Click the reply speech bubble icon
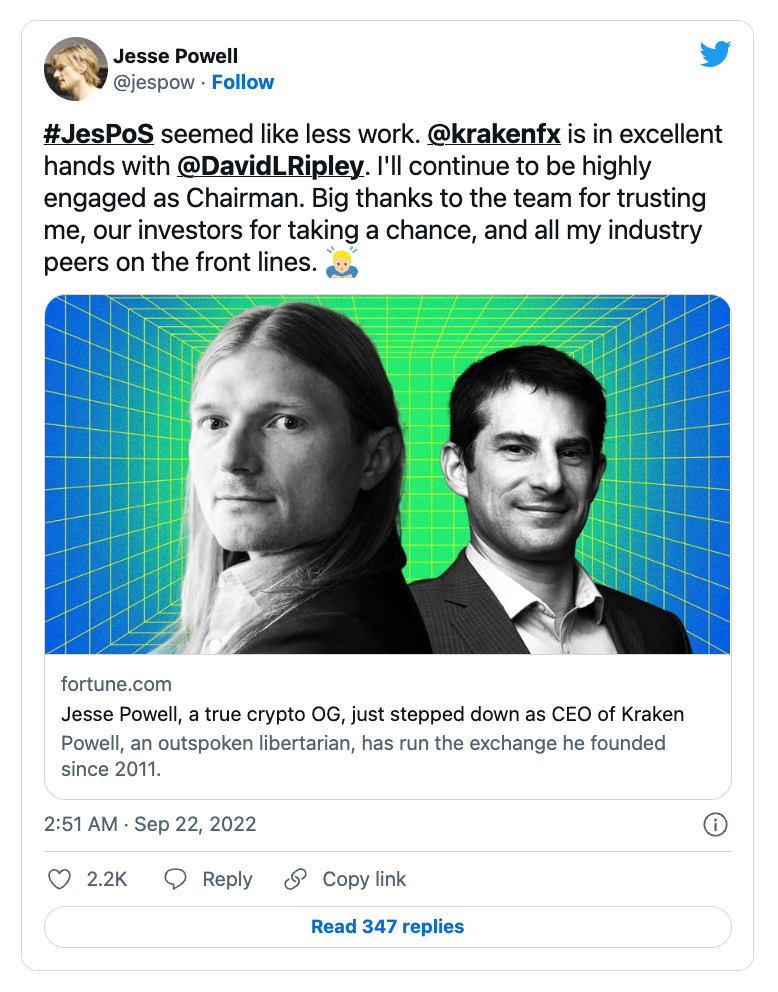Image resolution: width=778 pixels, height=992 pixels. tap(175, 879)
